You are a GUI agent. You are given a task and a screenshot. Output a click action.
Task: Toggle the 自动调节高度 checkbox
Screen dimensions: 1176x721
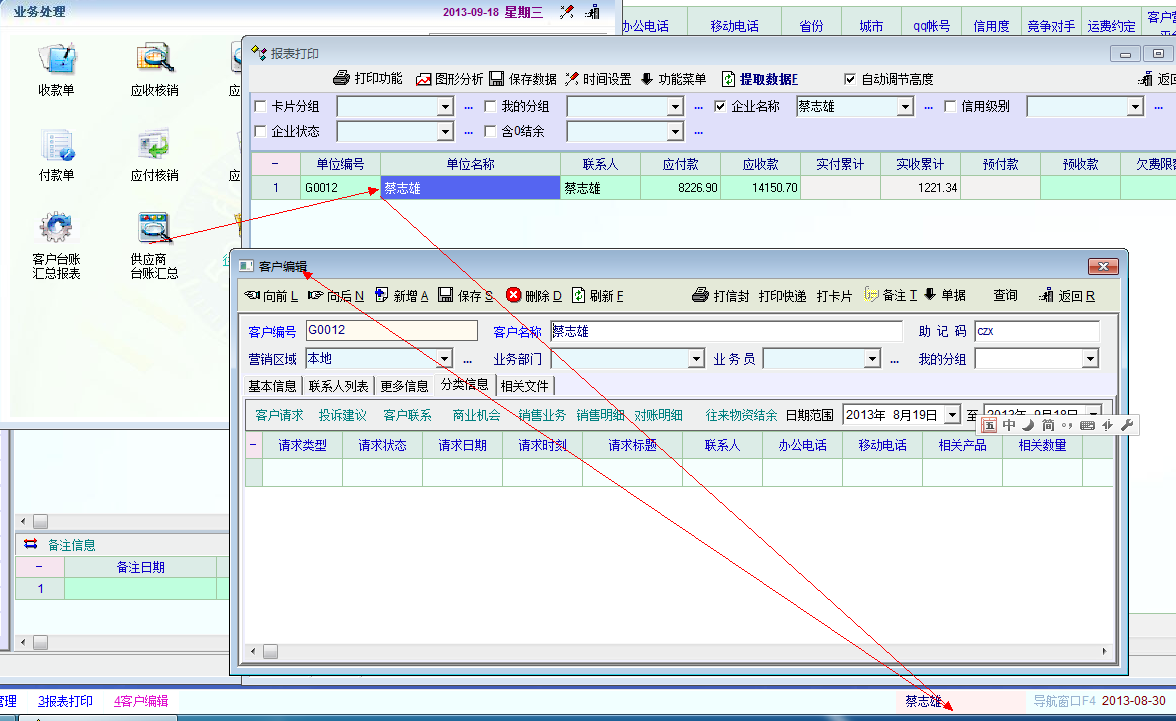coord(850,79)
